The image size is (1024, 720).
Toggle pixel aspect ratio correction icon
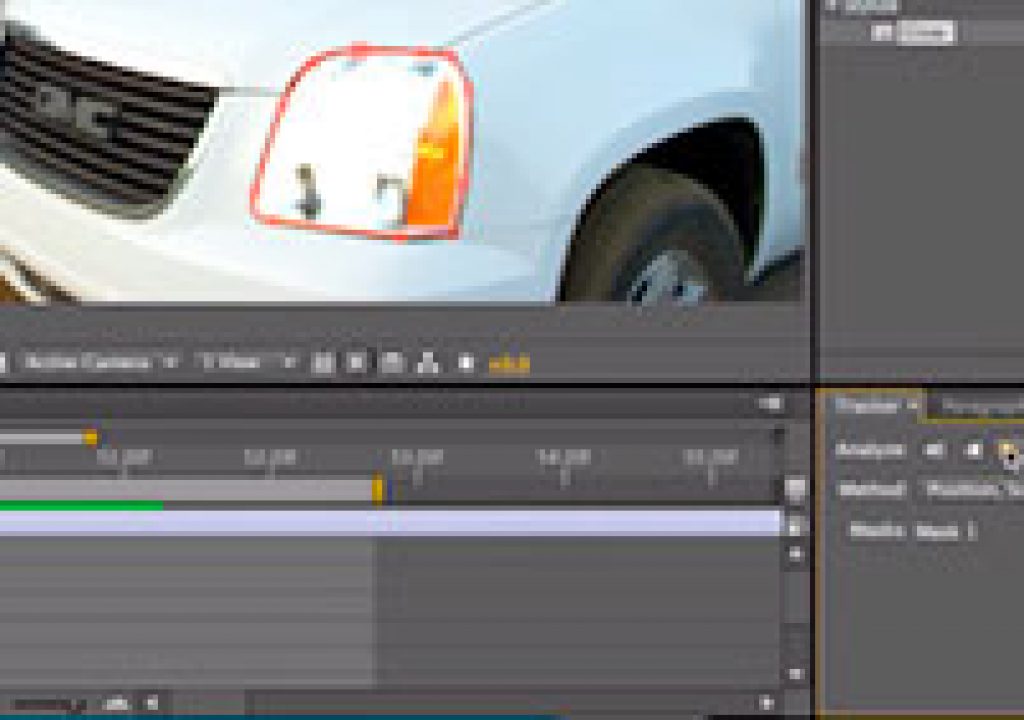322,363
